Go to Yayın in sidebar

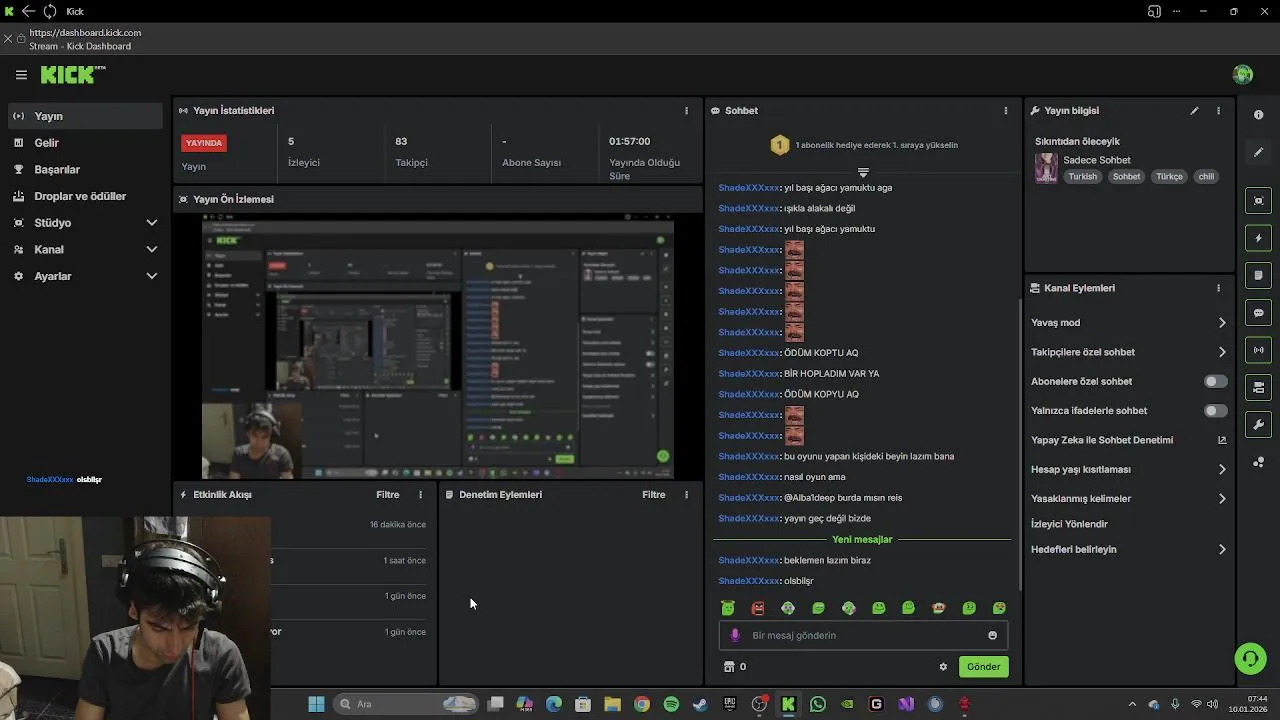(85, 116)
